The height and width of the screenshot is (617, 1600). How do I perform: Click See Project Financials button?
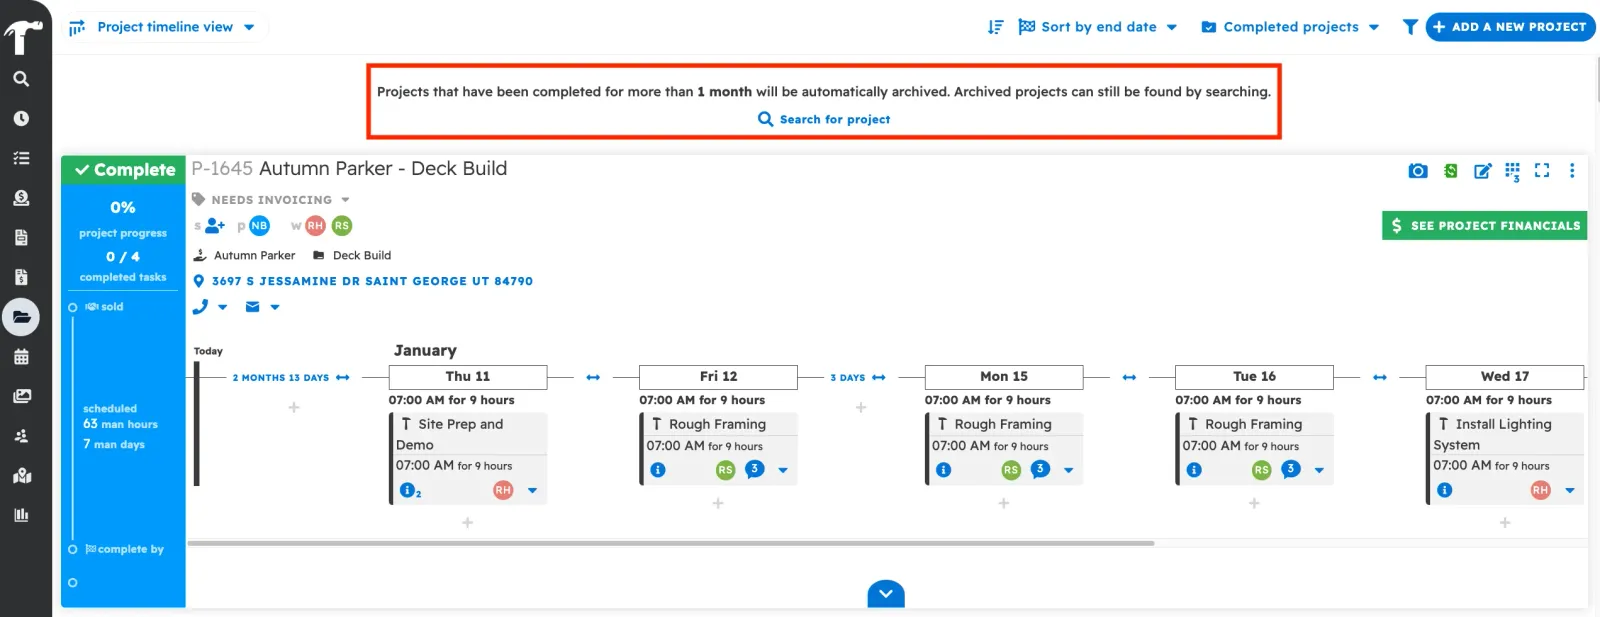1484,226
